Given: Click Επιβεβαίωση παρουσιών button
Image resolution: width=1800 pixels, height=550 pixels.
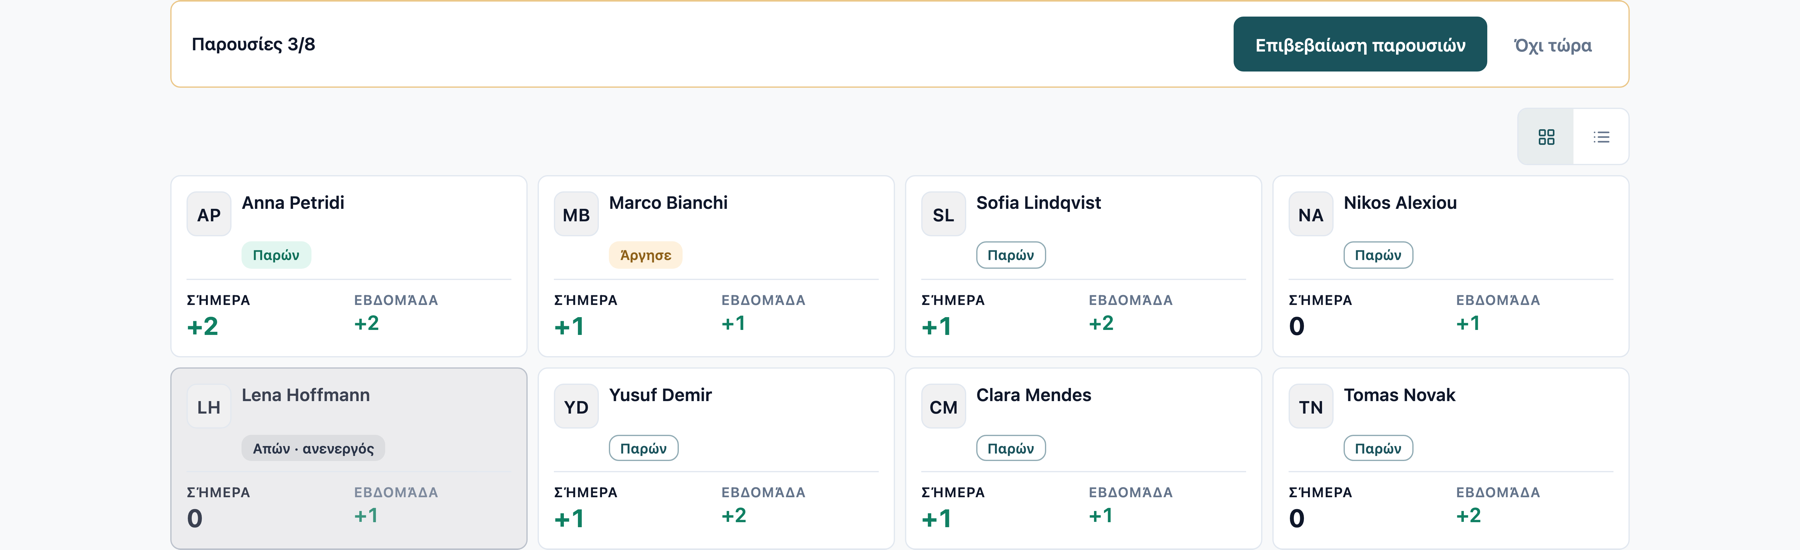Looking at the screenshot, I should pos(1360,44).
